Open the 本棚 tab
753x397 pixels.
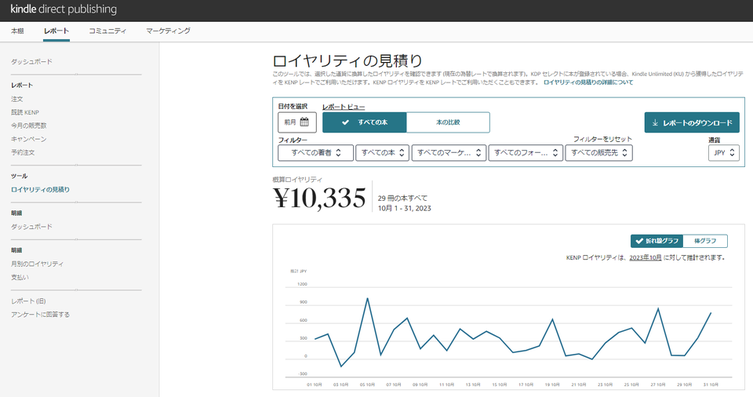[x=17, y=31]
